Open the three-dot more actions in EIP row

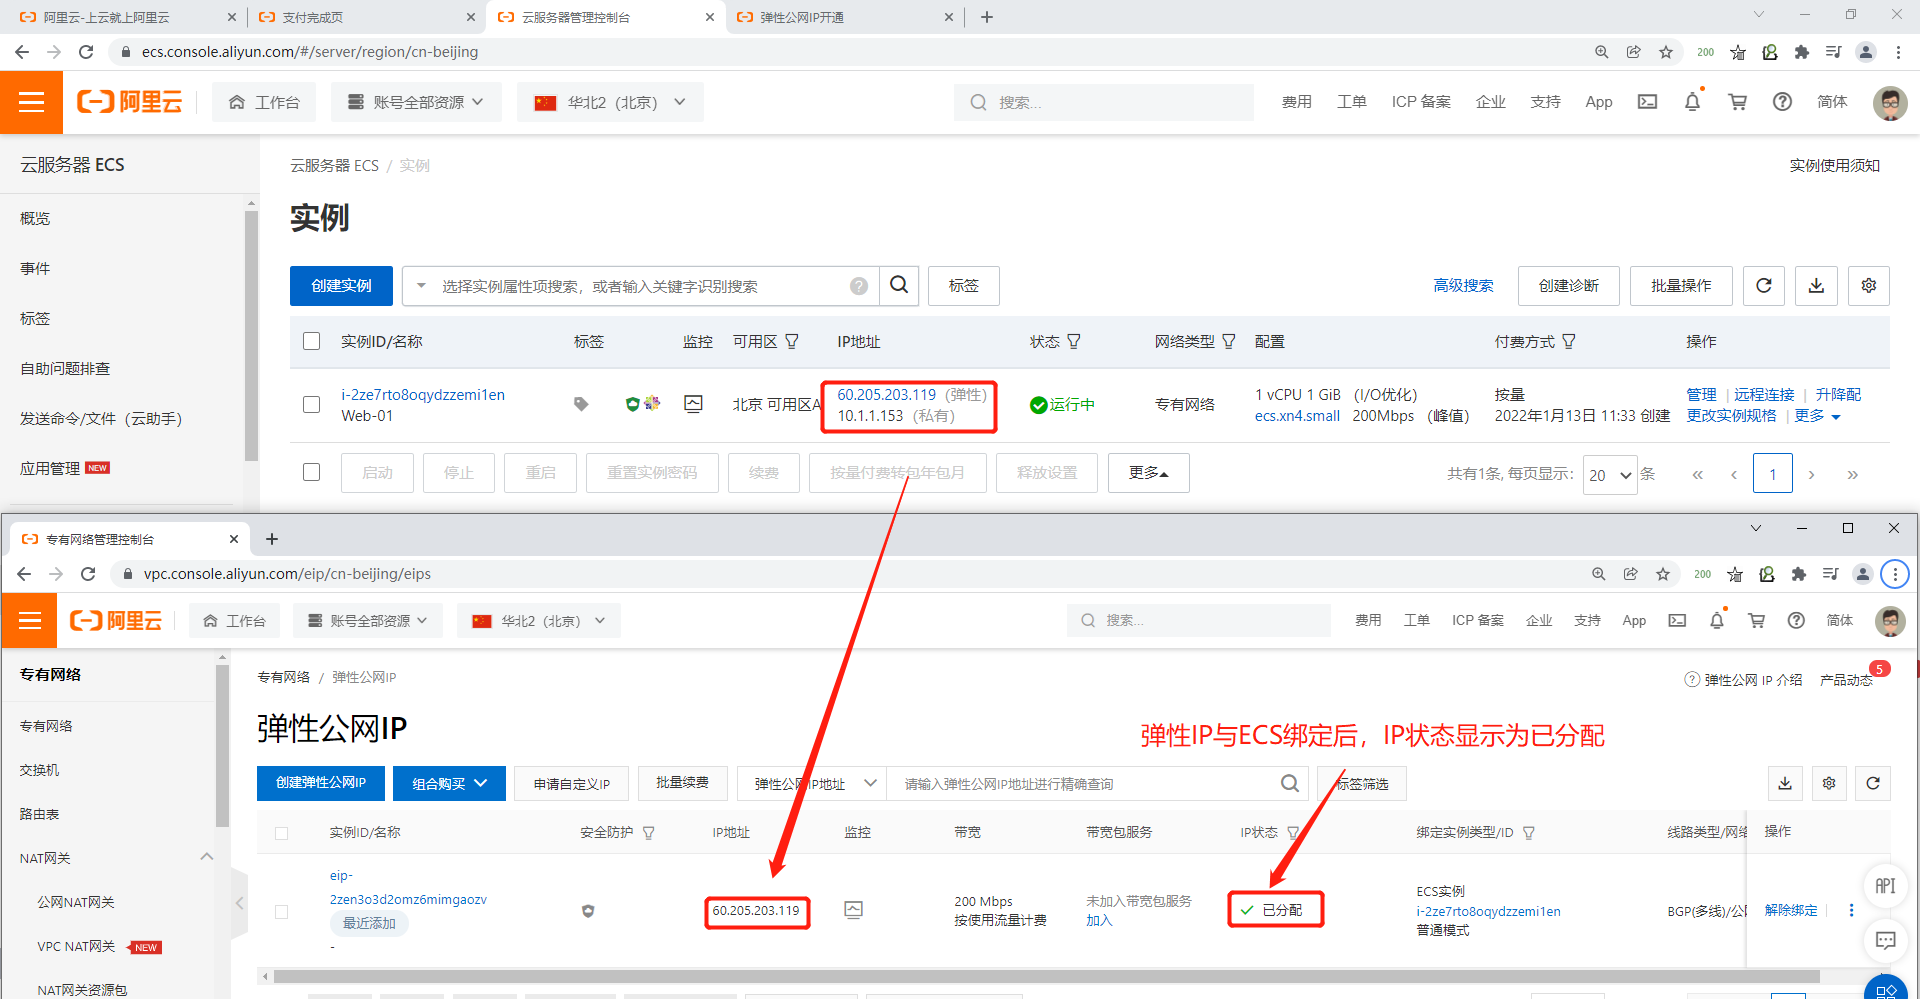1851,910
